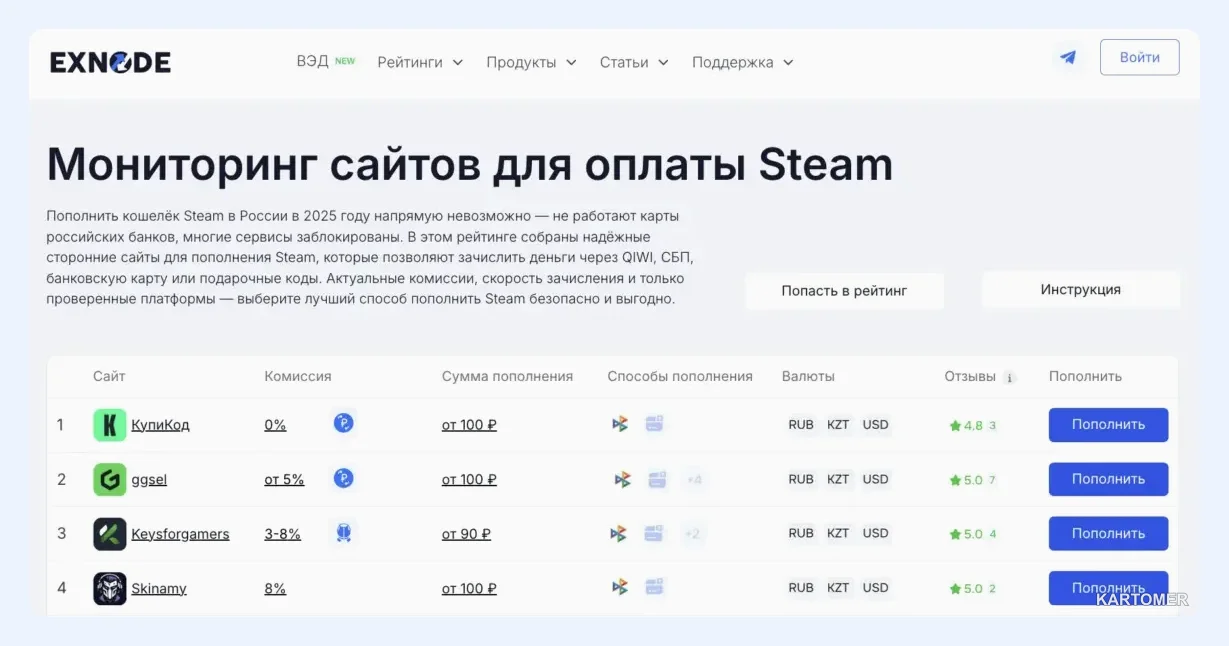Click от 100 ₽ amount in Skinamy row
This screenshot has height=646, width=1229.
point(469,589)
